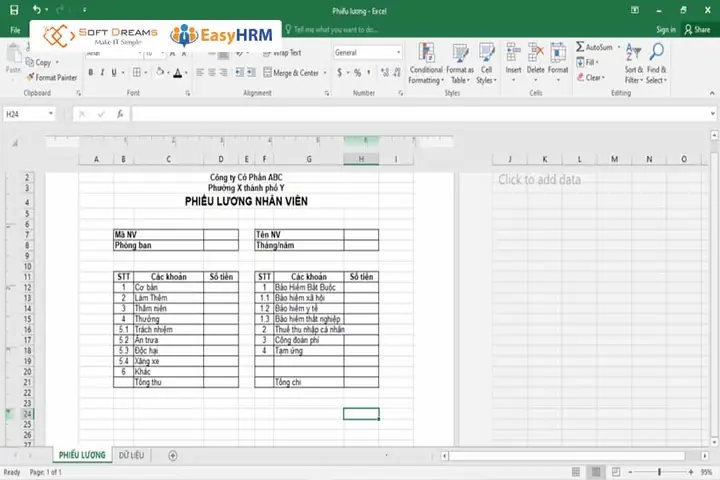Select column header C

[169, 159]
